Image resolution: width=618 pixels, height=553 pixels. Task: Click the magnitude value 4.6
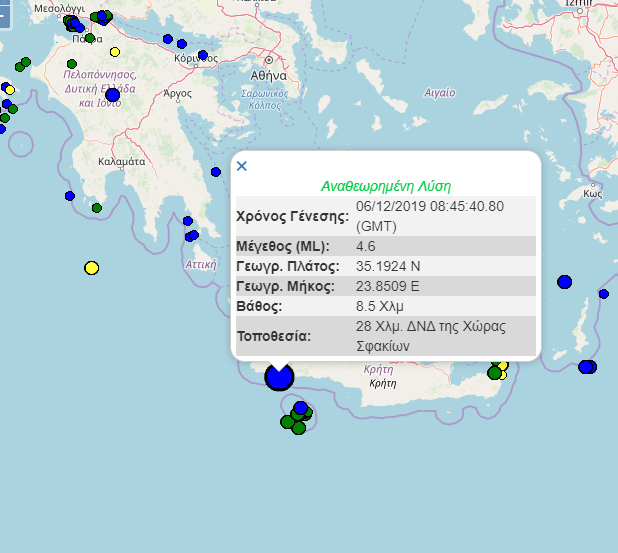pos(365,246)
